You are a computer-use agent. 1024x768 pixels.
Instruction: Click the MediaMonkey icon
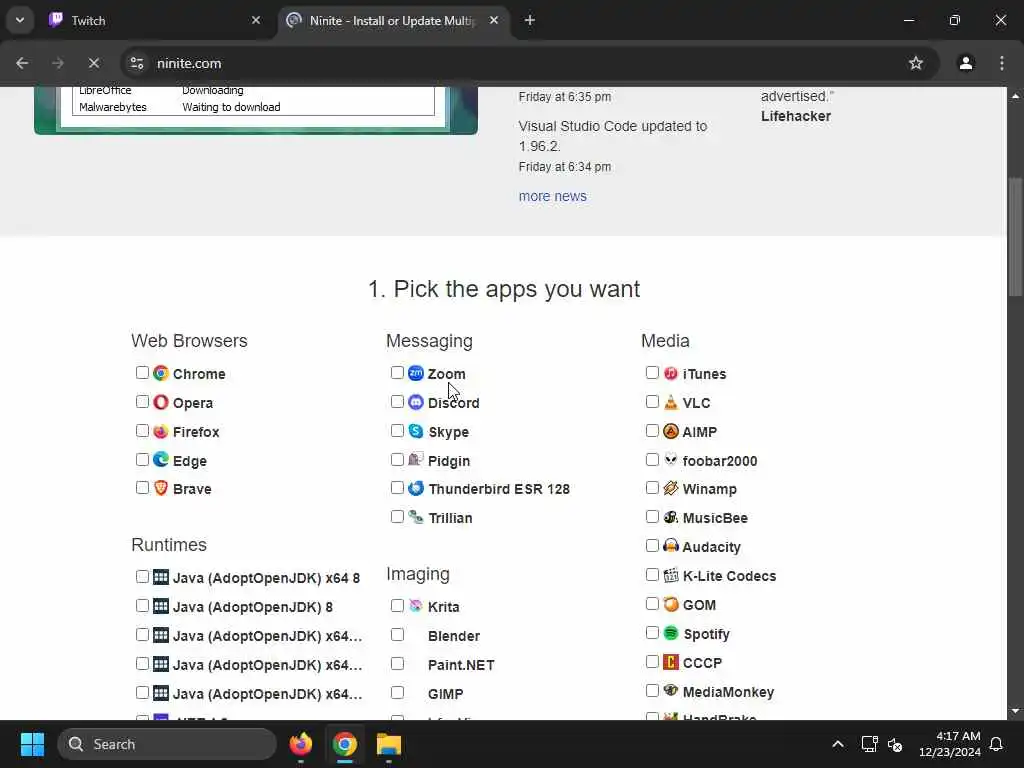coord(671,690)
